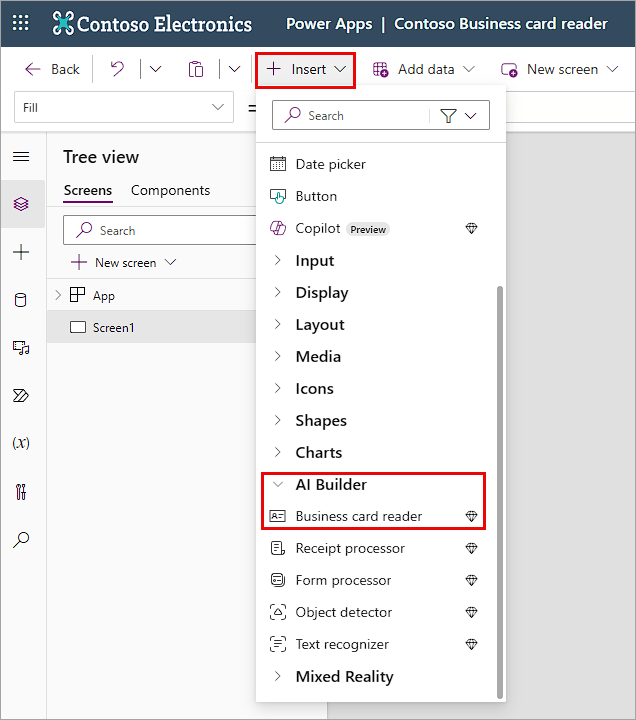Click the Undo icon in the toolbar
Screen dimensions: 636x720
click(118, 69)
